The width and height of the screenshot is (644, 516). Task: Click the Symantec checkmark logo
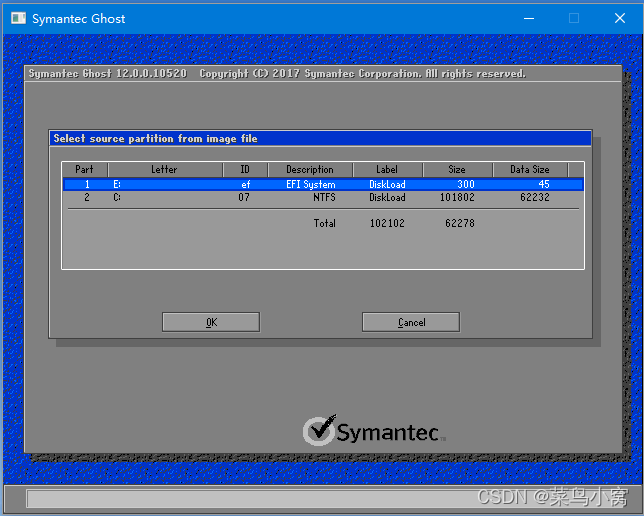pos(320,430)
